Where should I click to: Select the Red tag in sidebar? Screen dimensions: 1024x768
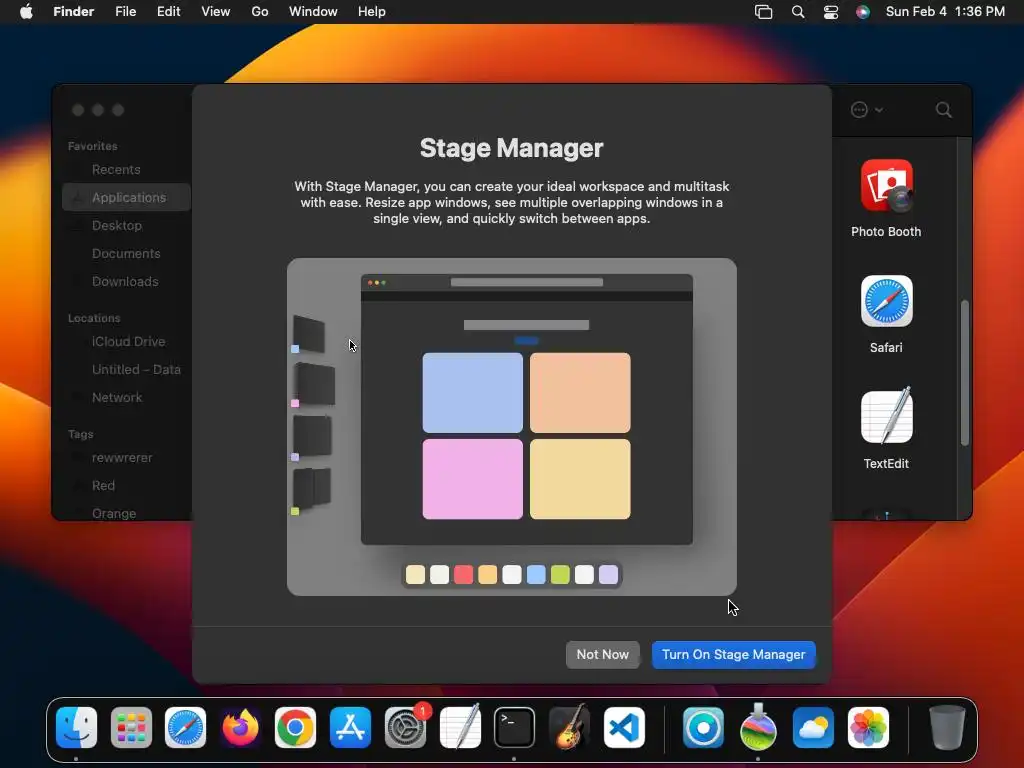pyautogui.click(x=103, y=486)
